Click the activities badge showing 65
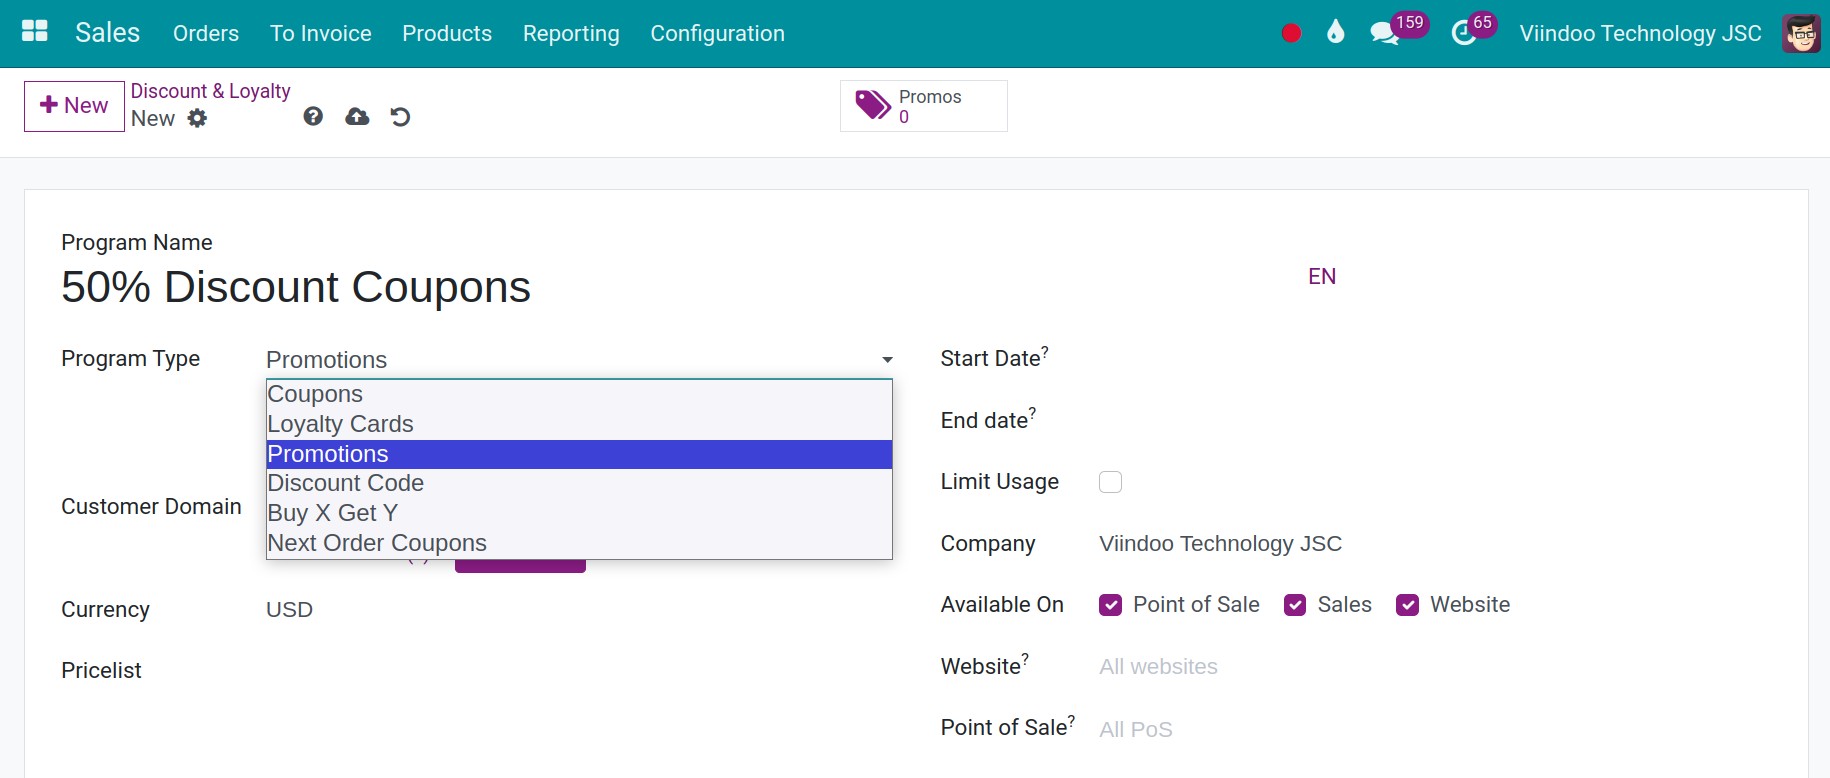The height and width of the screenshot is (778, 1830). point(1482,23)
